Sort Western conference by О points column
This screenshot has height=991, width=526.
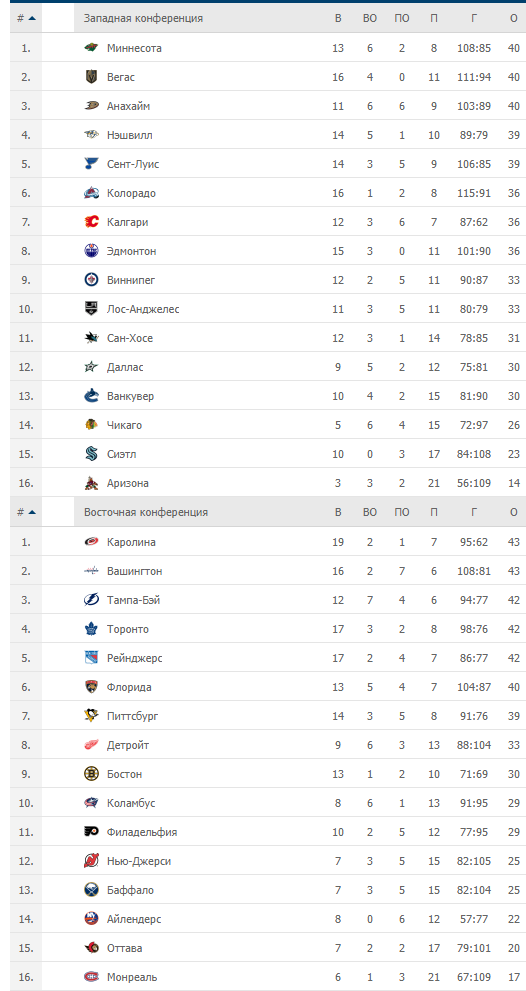pos(513,18)
